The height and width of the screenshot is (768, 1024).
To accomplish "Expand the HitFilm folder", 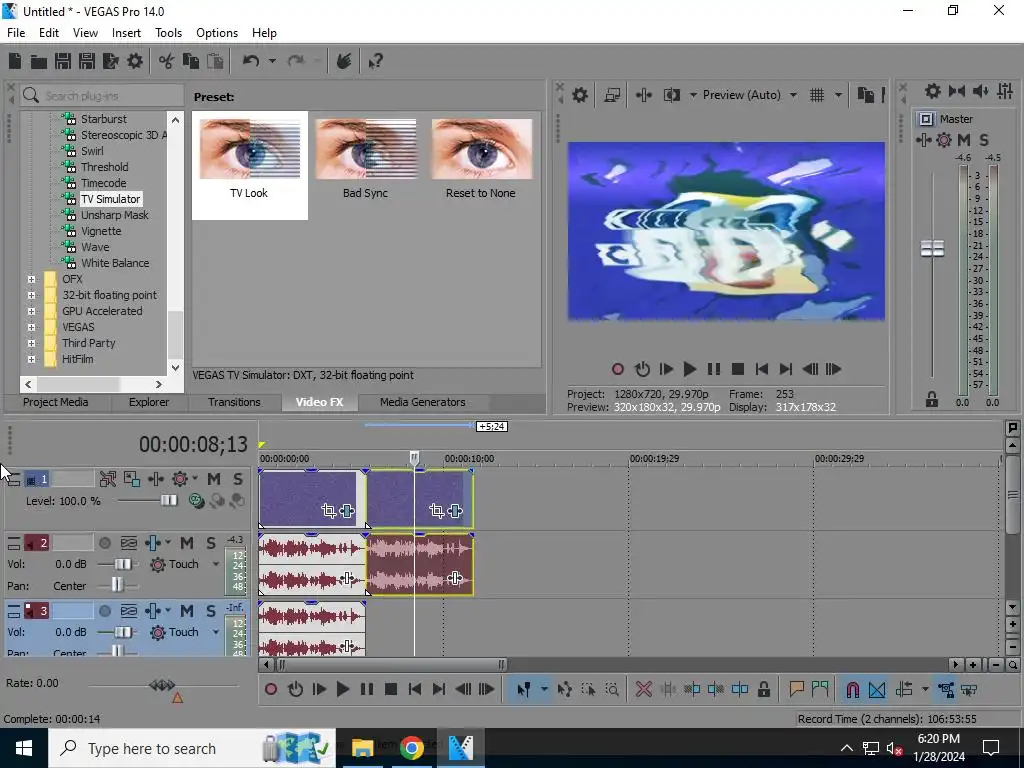I will pos(31,359).
